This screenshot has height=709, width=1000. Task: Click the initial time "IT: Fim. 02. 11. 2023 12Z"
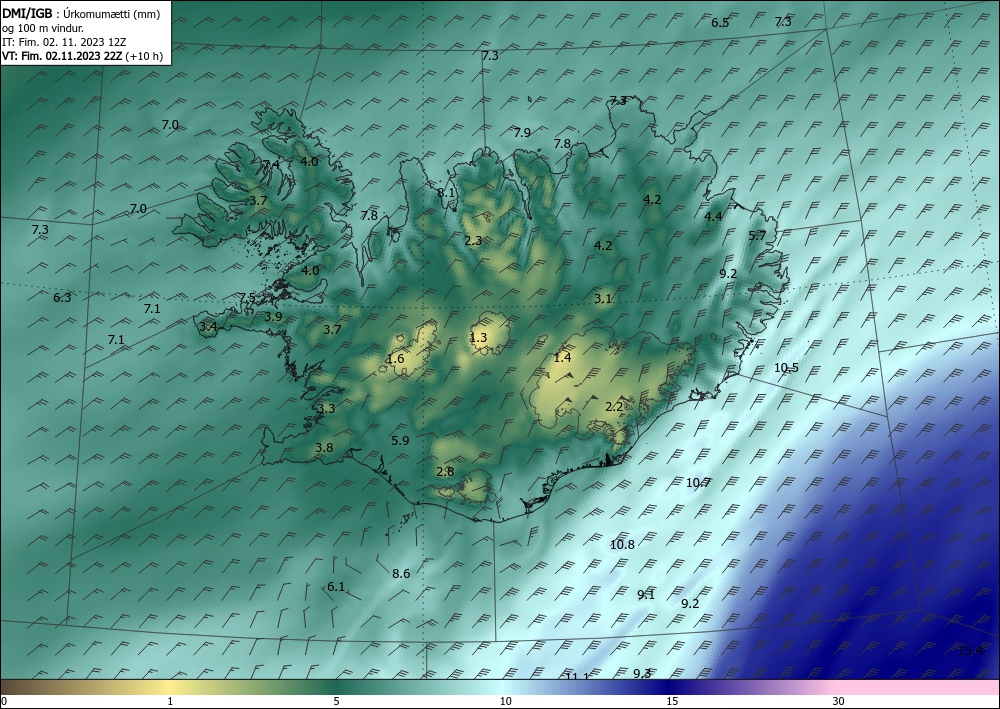pos(64,42)
